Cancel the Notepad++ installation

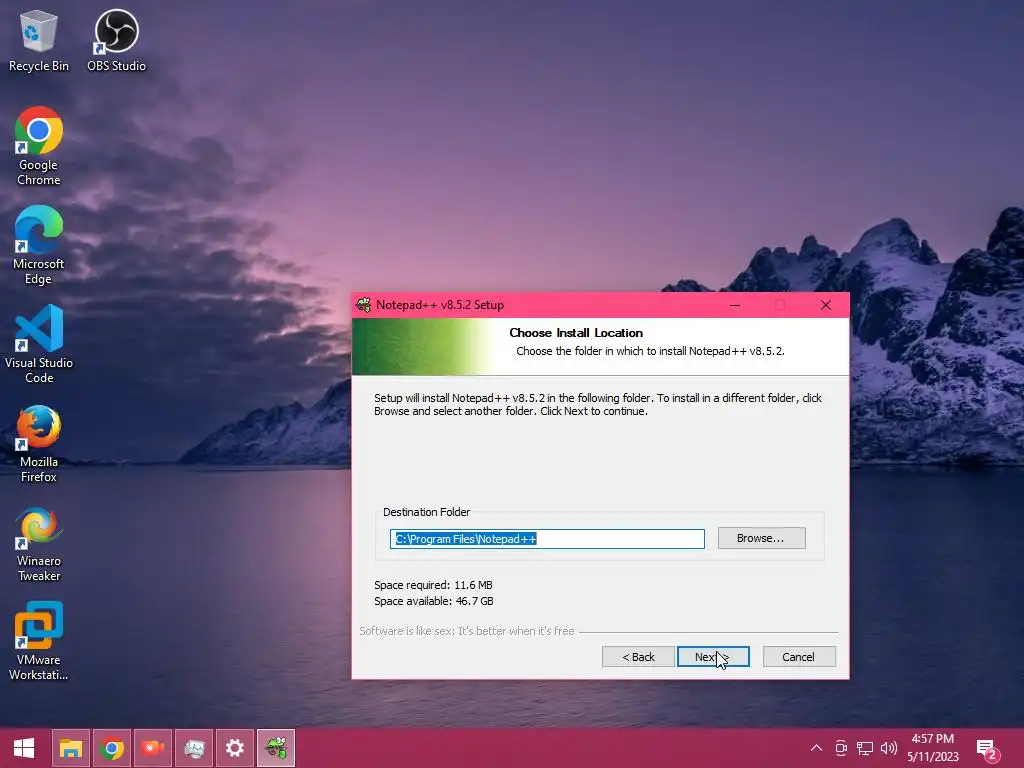coord(799,657)
